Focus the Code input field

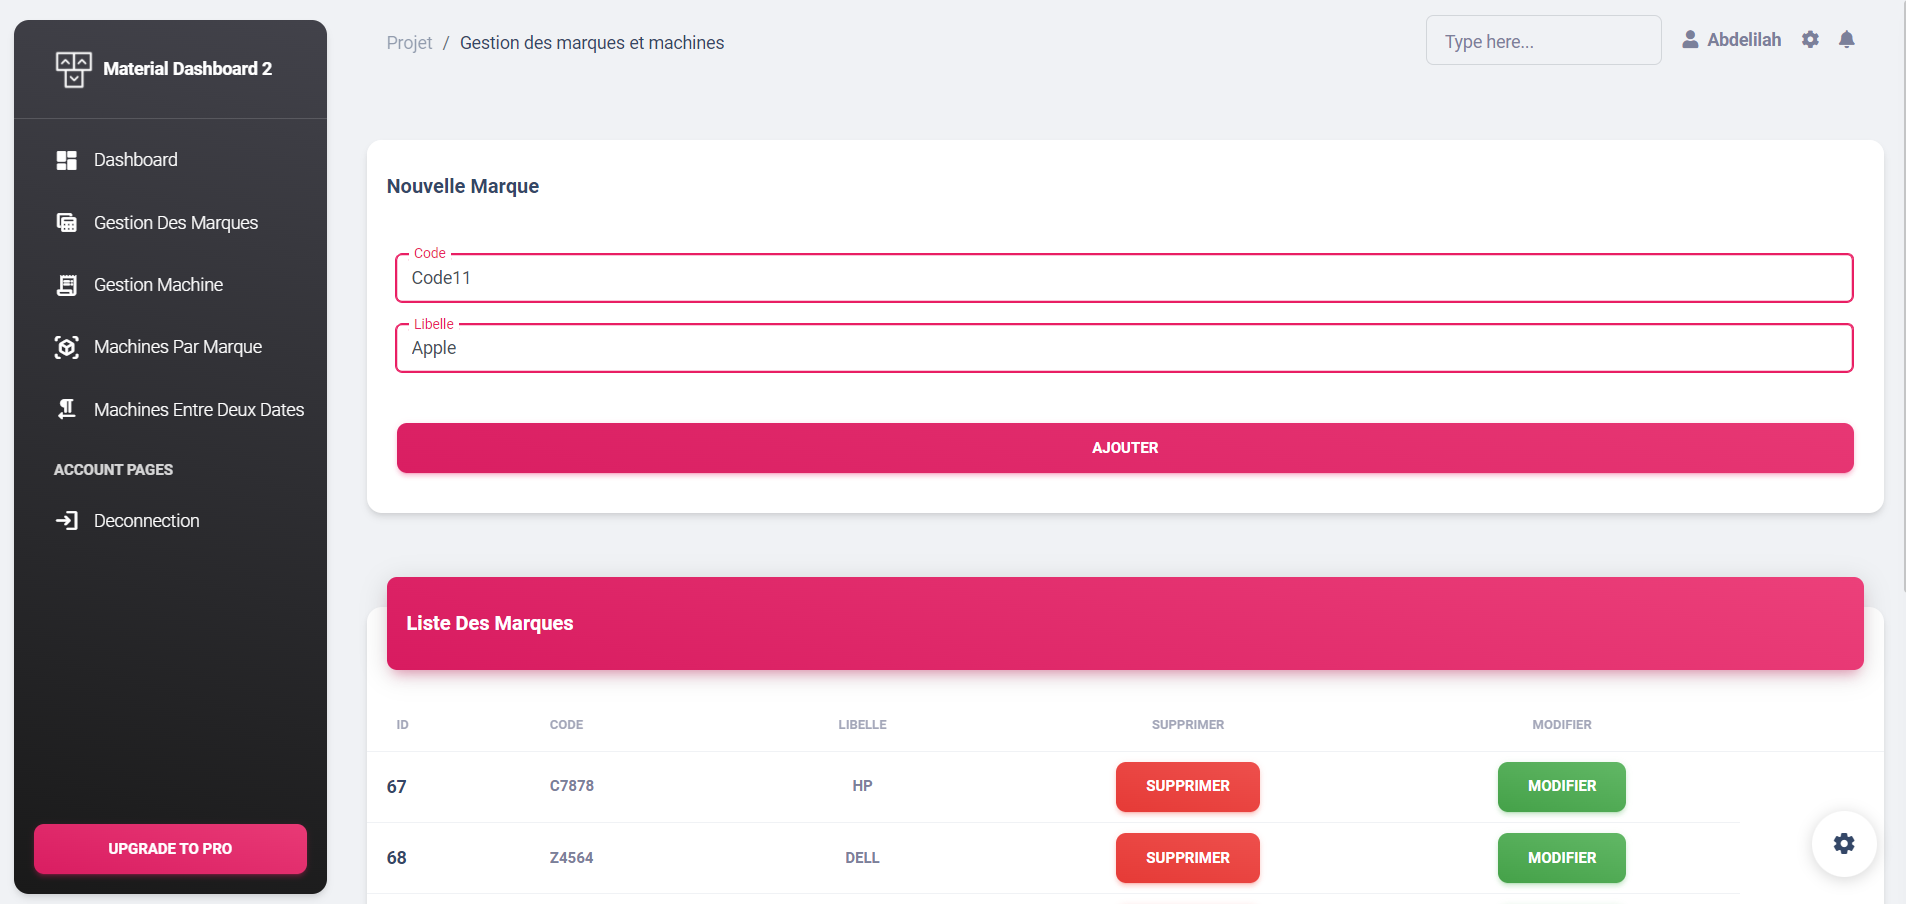(1124, 278)
